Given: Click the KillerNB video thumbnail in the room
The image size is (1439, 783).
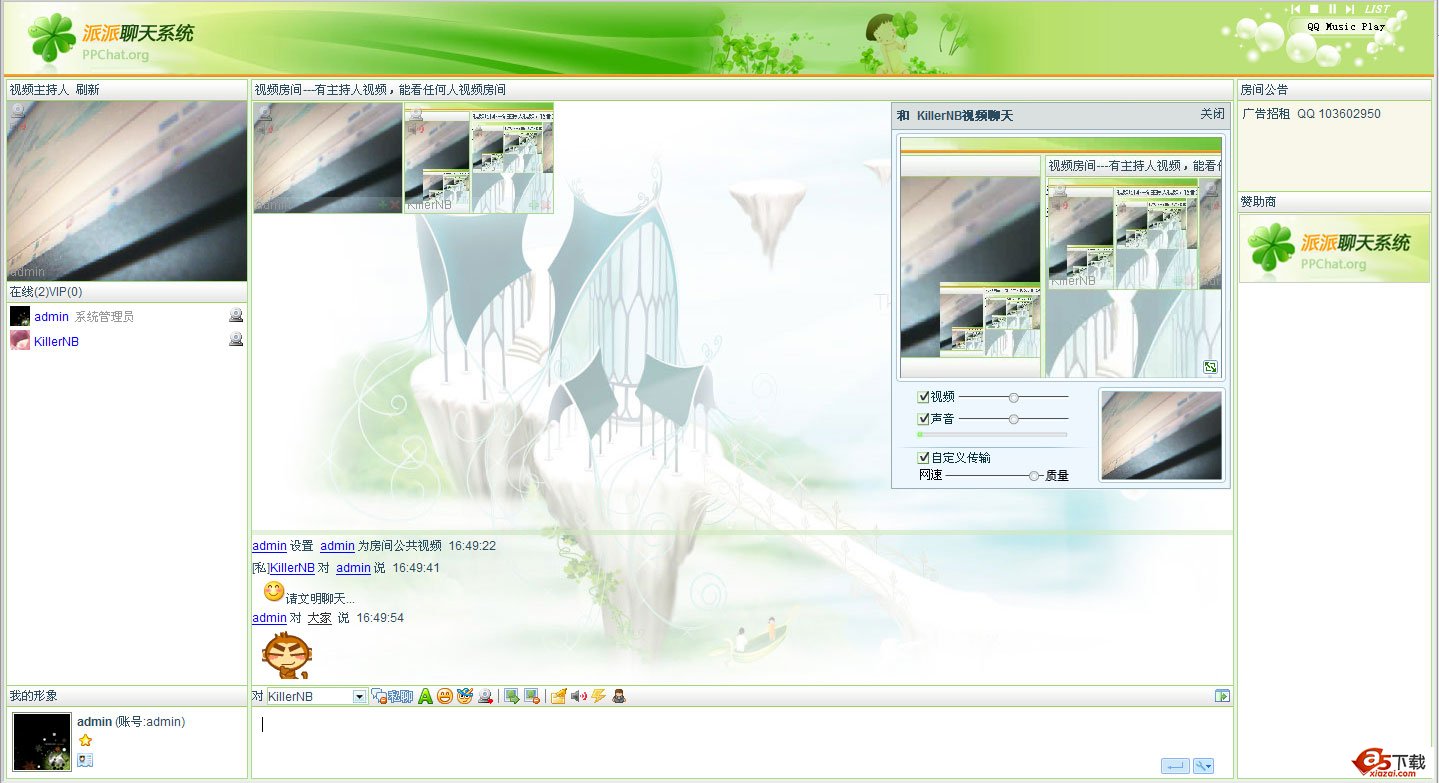Looking at the screenshot, I should click(479, 158).
